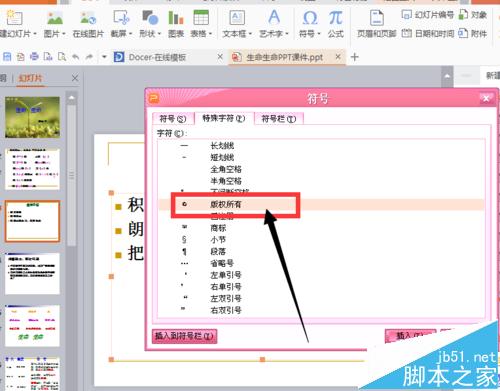Switch to 符号(S) tab in Symbol dialog
Viewport: 500px width, 391px height.
[172, 119]
